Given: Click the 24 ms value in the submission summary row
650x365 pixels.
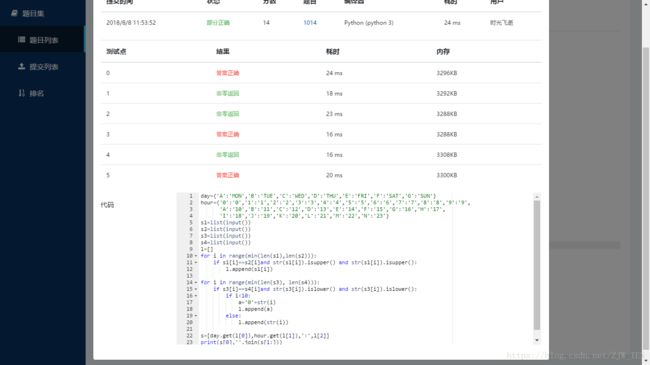Looking at the screenshot, I should coord(452,22).
